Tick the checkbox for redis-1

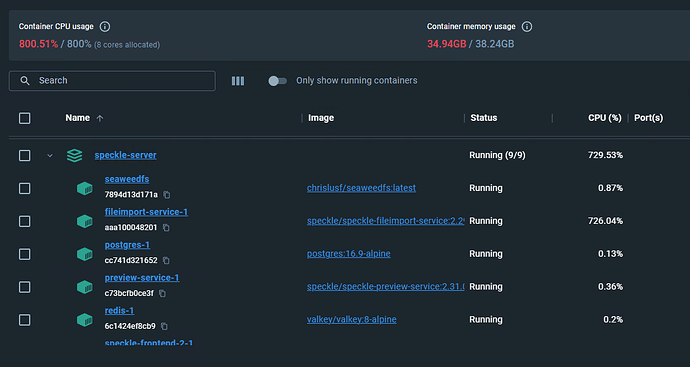[25, 320]
